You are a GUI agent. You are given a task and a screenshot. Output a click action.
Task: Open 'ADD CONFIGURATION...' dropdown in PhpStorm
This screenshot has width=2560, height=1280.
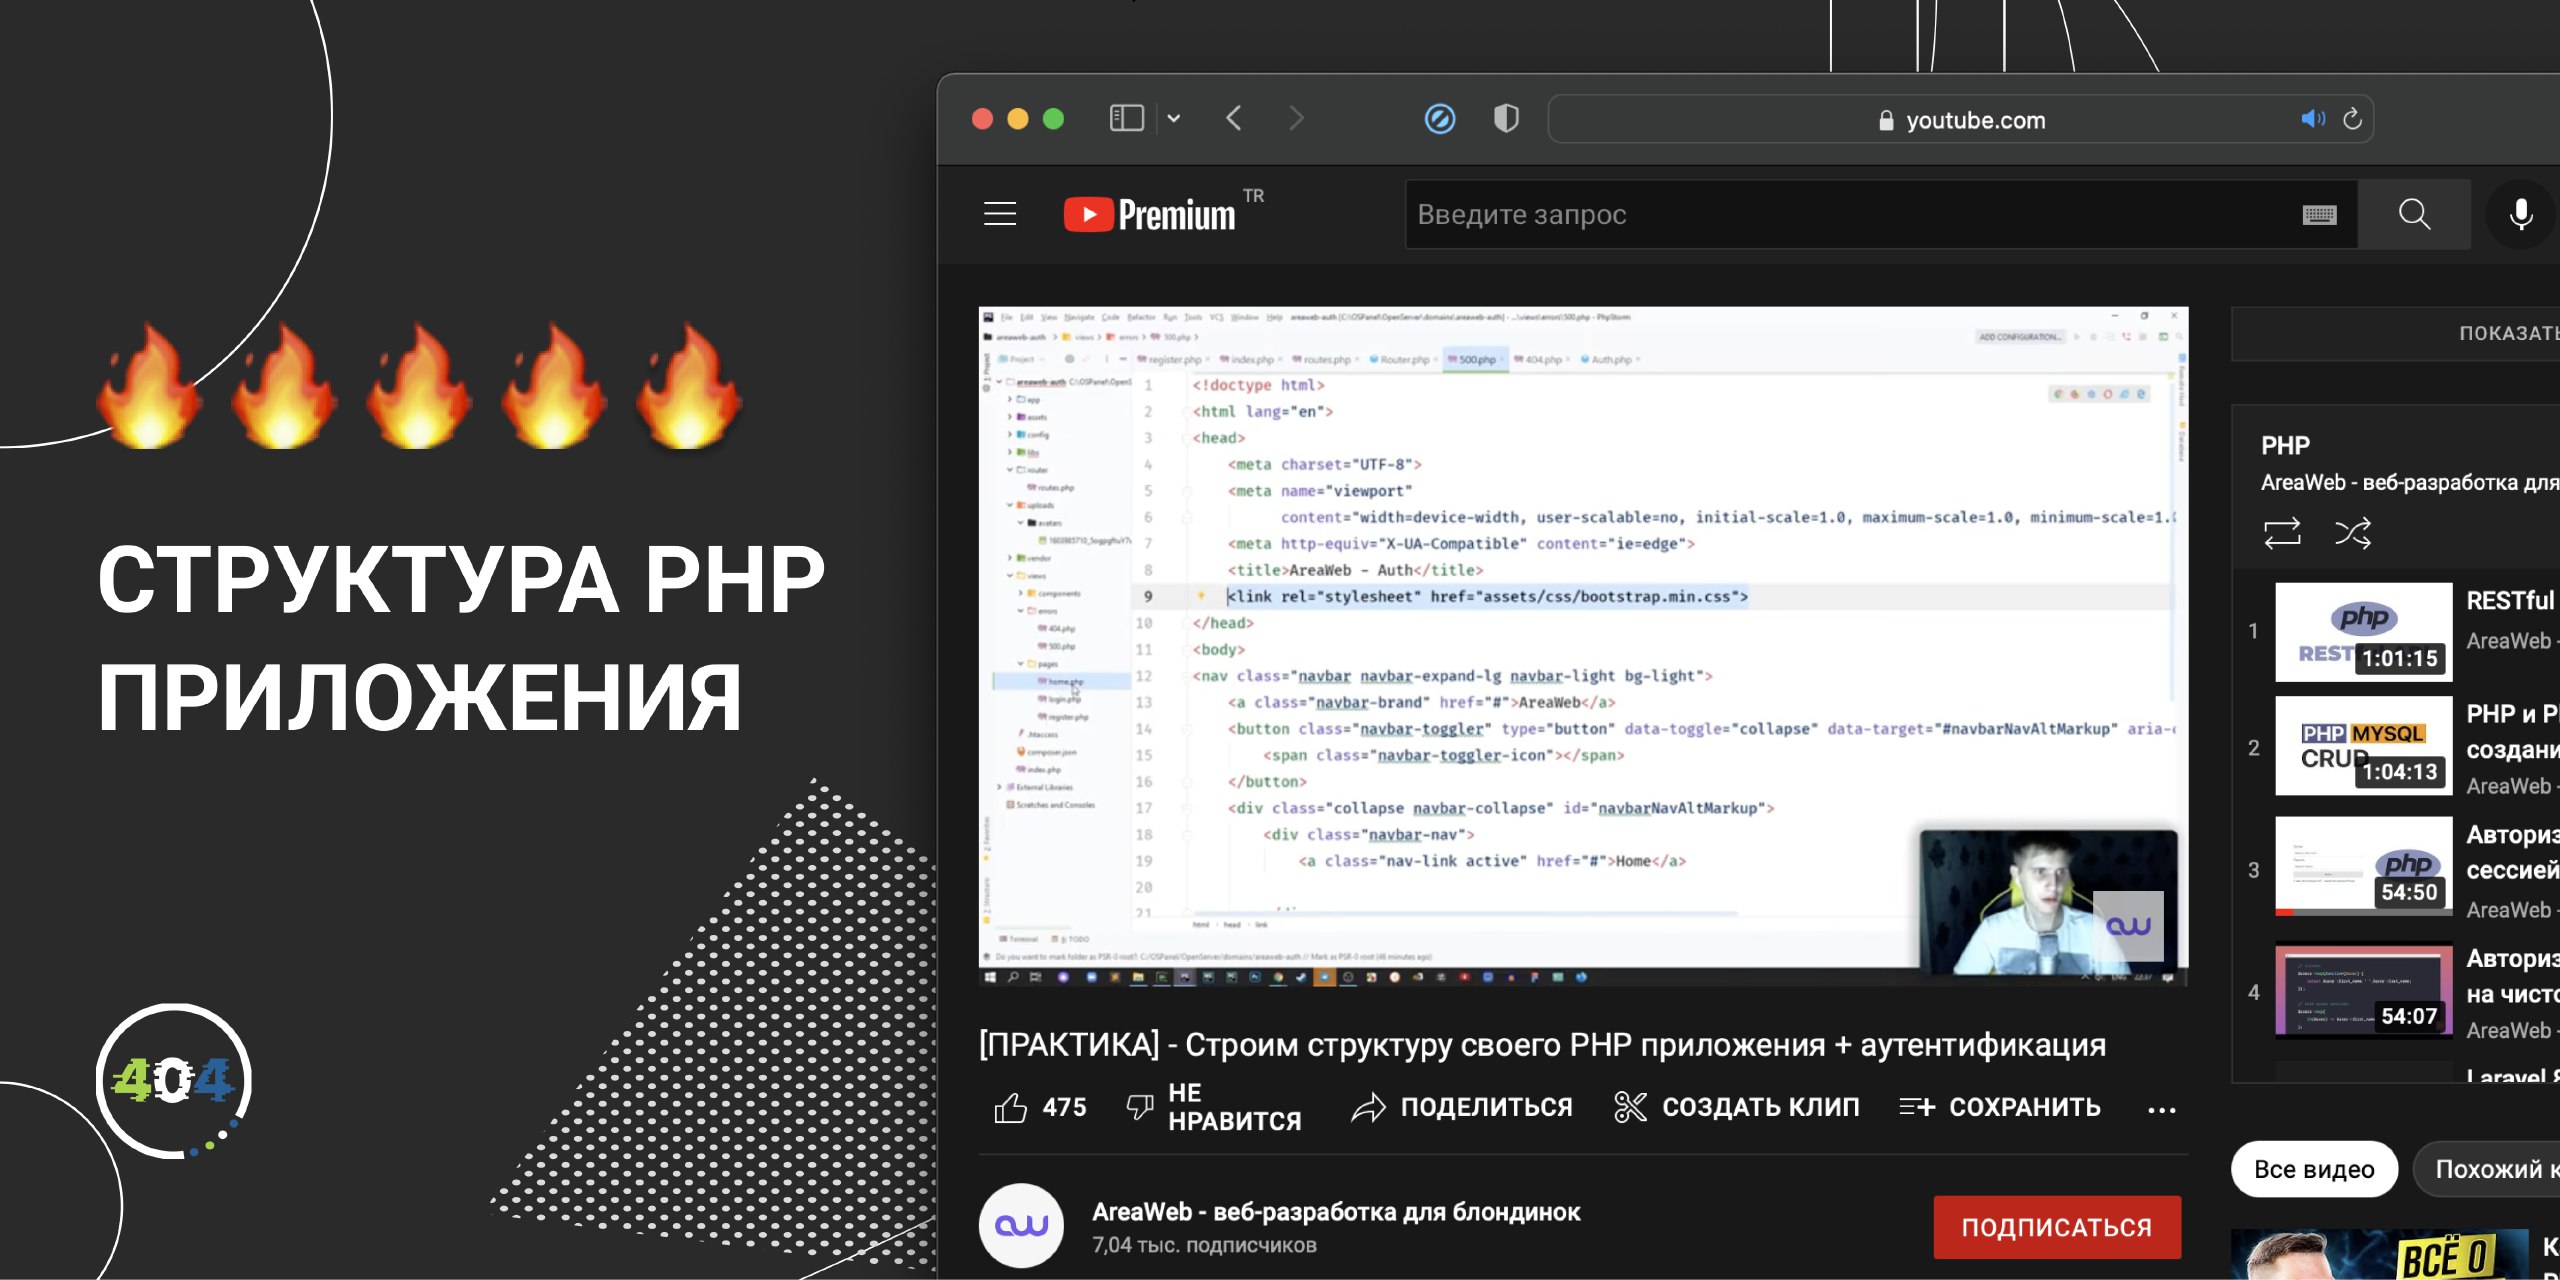point(2020,337)
